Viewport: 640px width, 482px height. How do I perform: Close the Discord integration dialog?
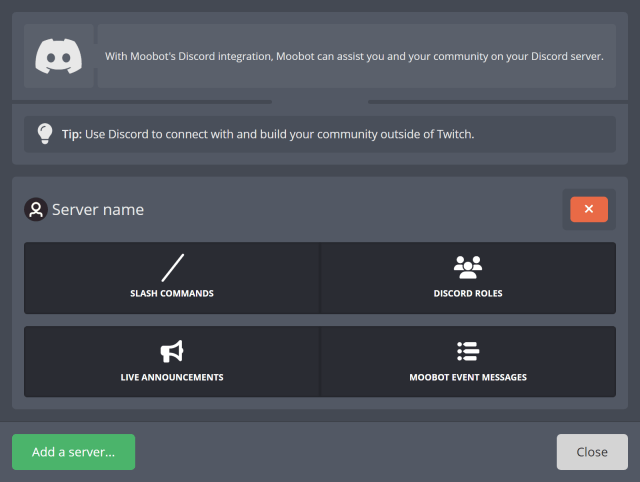point(592,452)
